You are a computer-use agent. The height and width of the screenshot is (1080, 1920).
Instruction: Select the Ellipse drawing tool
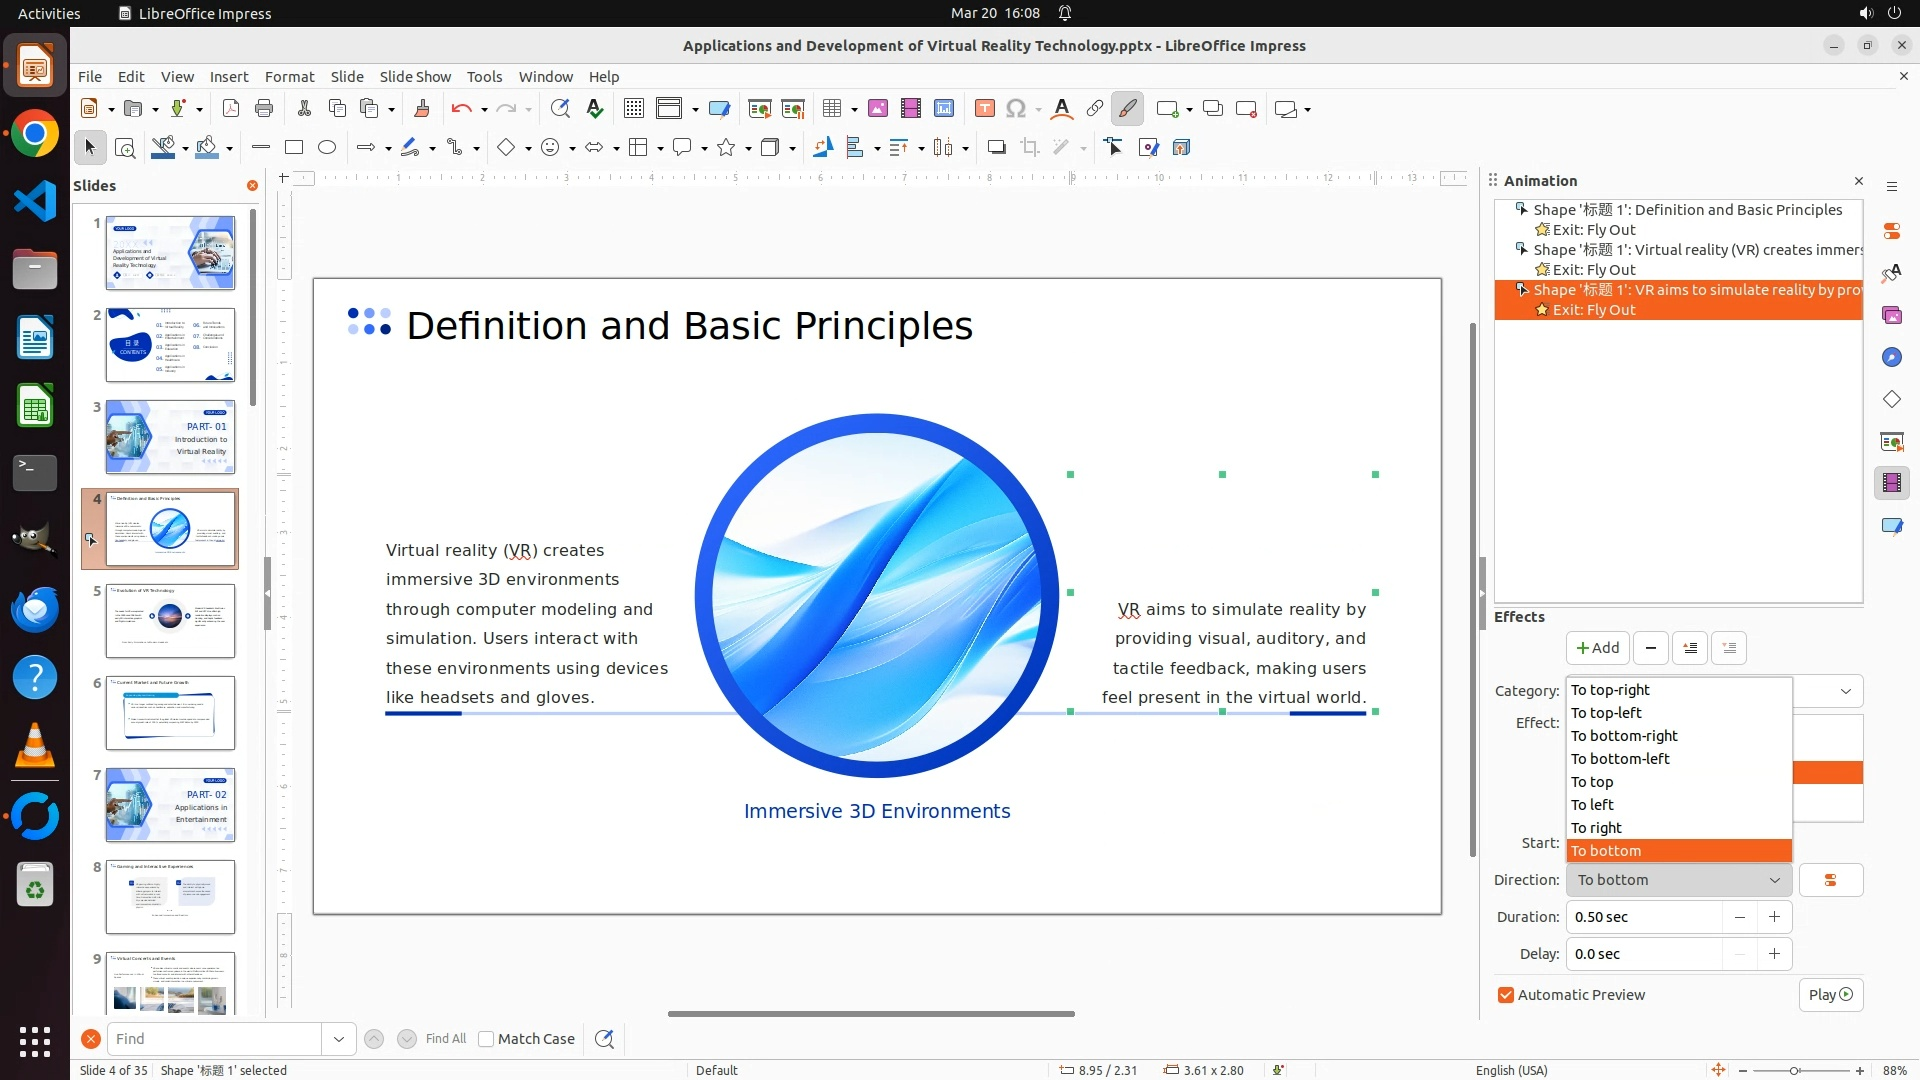[327, 148]
